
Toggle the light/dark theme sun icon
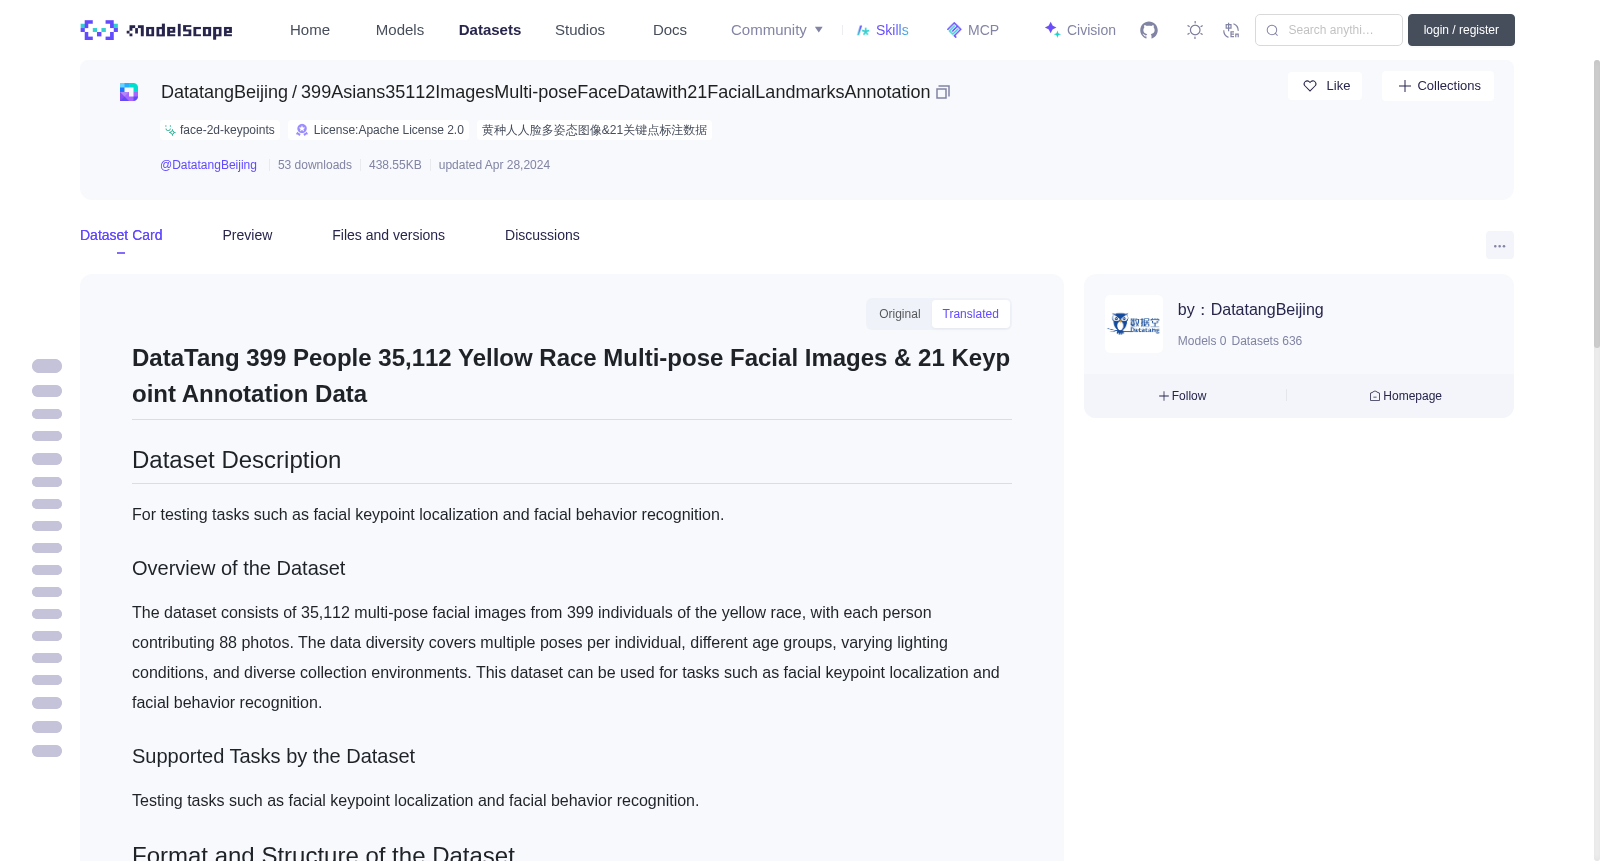coord(1195,30)
